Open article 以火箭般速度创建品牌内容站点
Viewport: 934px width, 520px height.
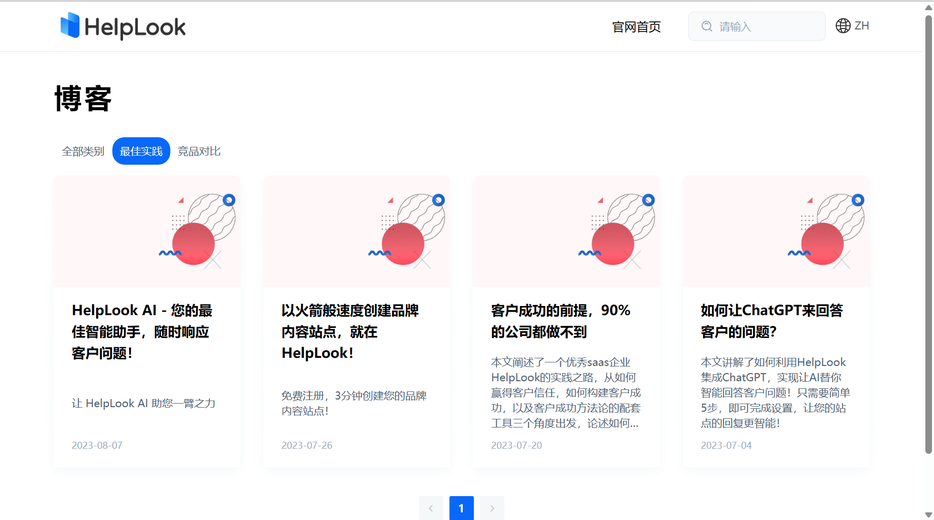(x=350, y=332)
